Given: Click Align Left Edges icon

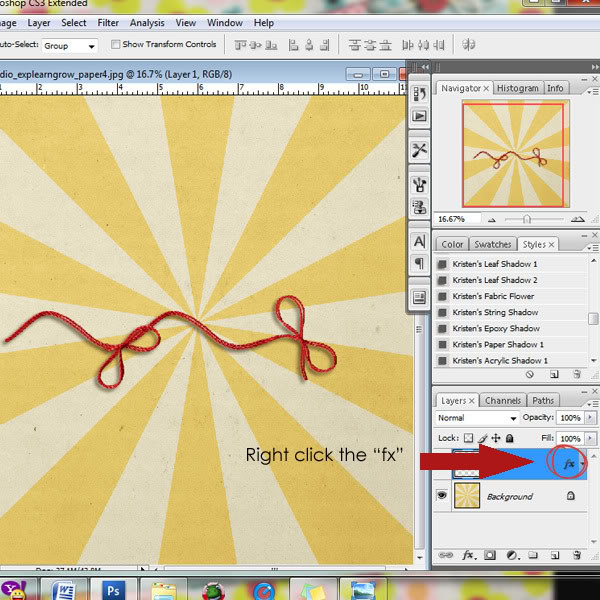Looking at the screenshot, I should [293, 45].
